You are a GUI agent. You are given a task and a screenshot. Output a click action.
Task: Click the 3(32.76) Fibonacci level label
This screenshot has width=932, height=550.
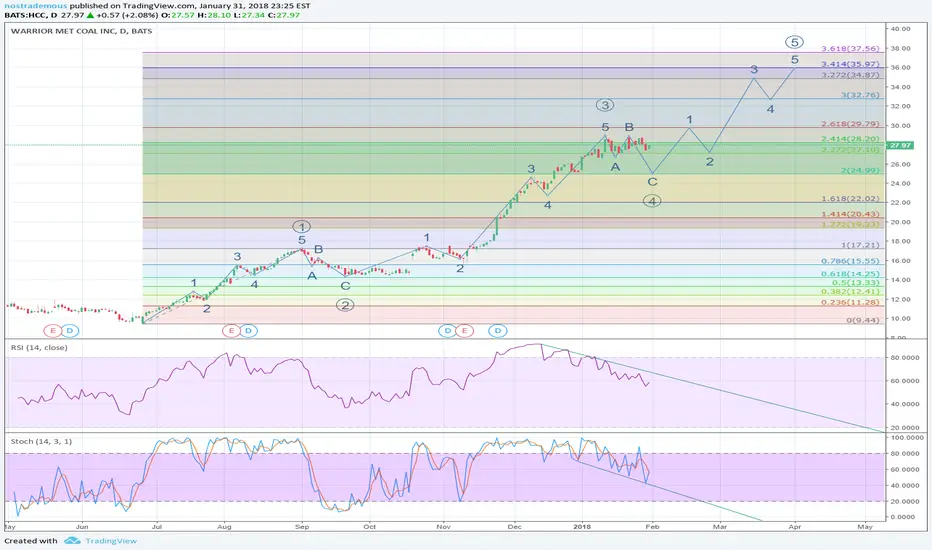(x=859, y=95)
